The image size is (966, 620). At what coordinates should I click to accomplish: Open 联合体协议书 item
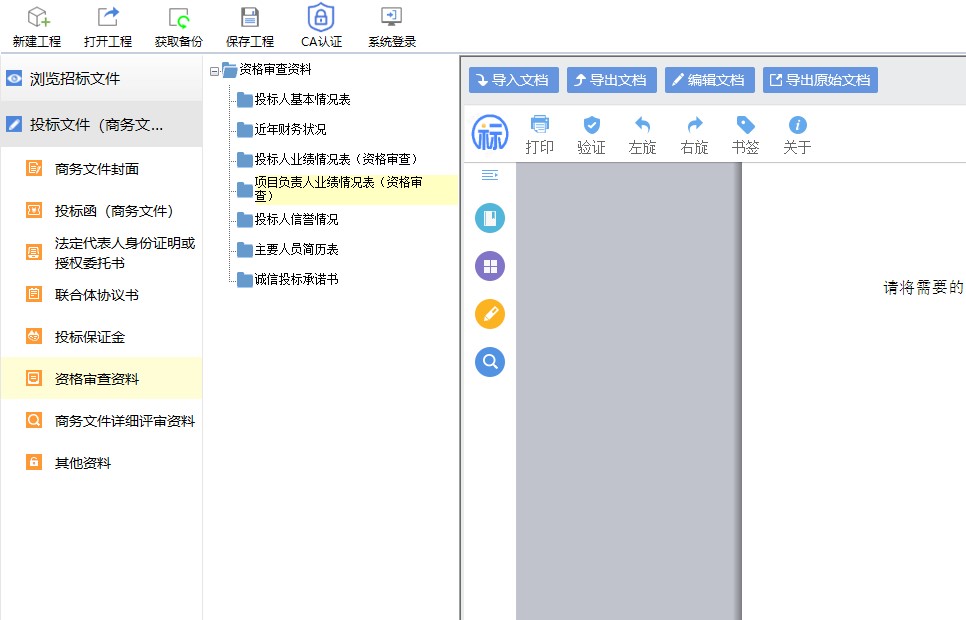pyautogui.click(x=102, y=295)
